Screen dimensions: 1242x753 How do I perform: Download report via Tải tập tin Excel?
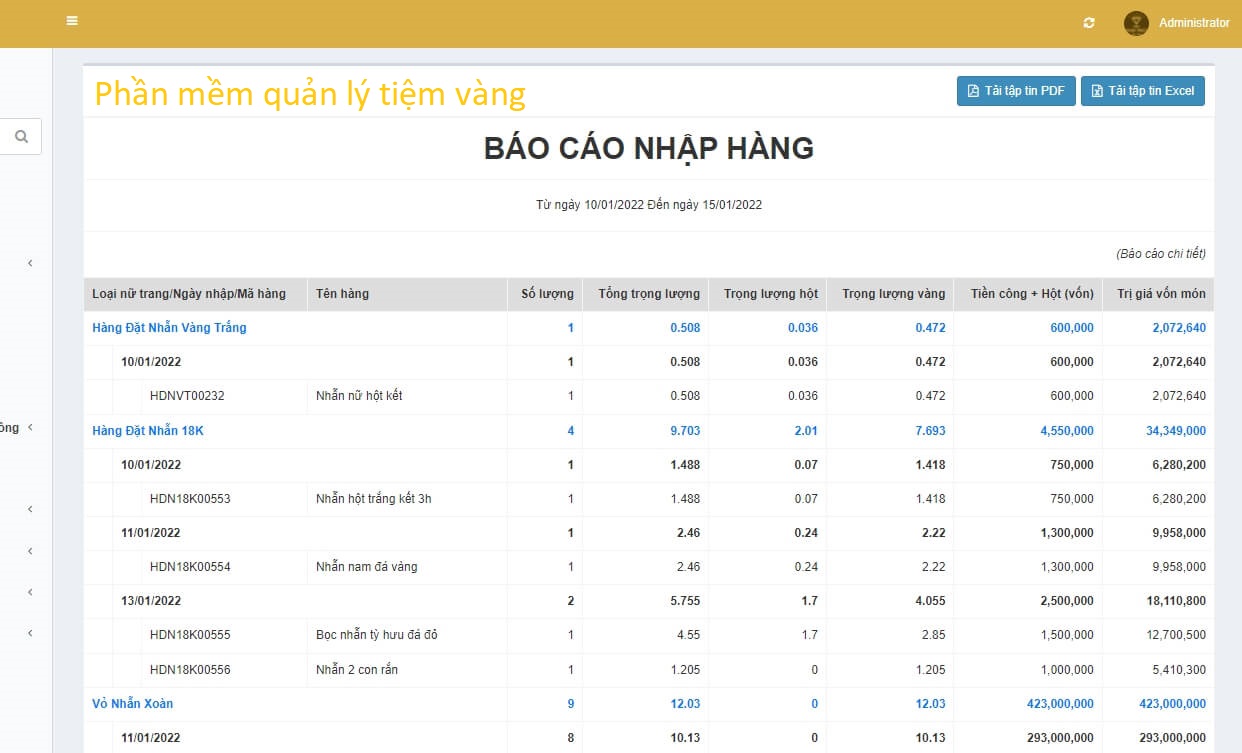click(1143, 91)
